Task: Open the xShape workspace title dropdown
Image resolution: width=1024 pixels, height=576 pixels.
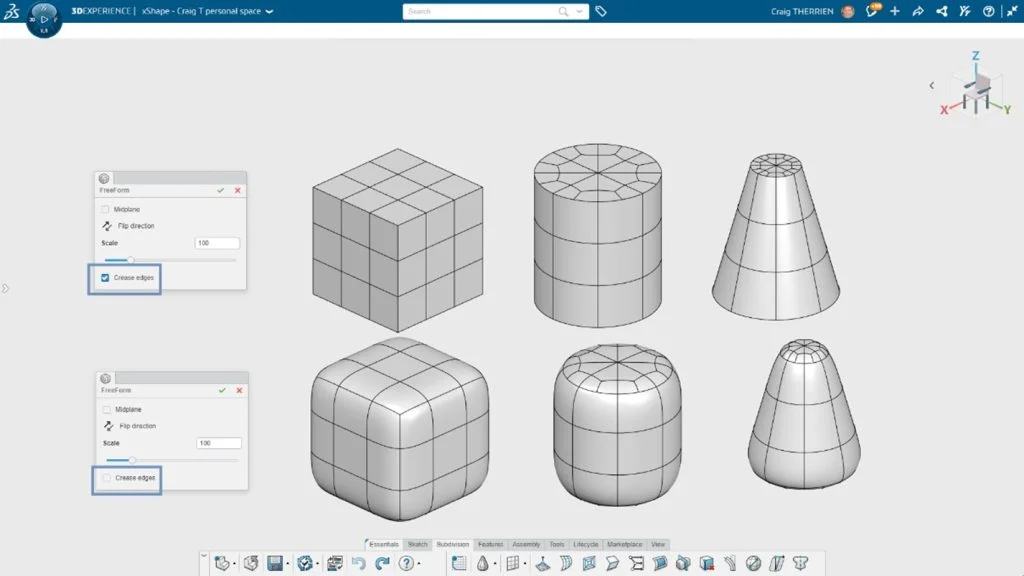Action: 269,11
